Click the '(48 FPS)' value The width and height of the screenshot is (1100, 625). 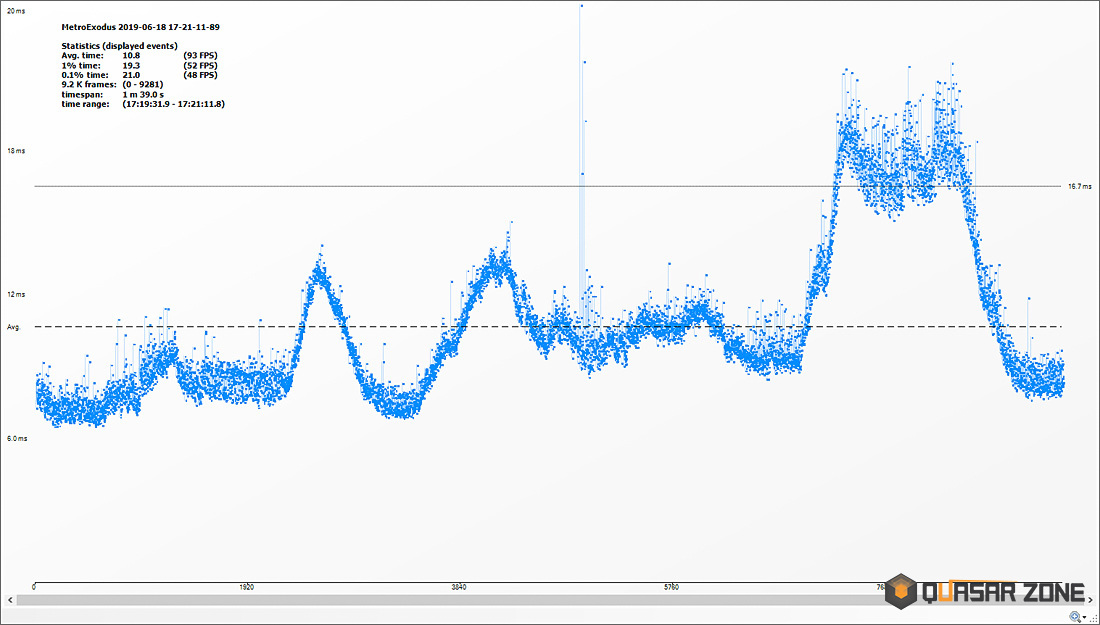click(200, 75)
